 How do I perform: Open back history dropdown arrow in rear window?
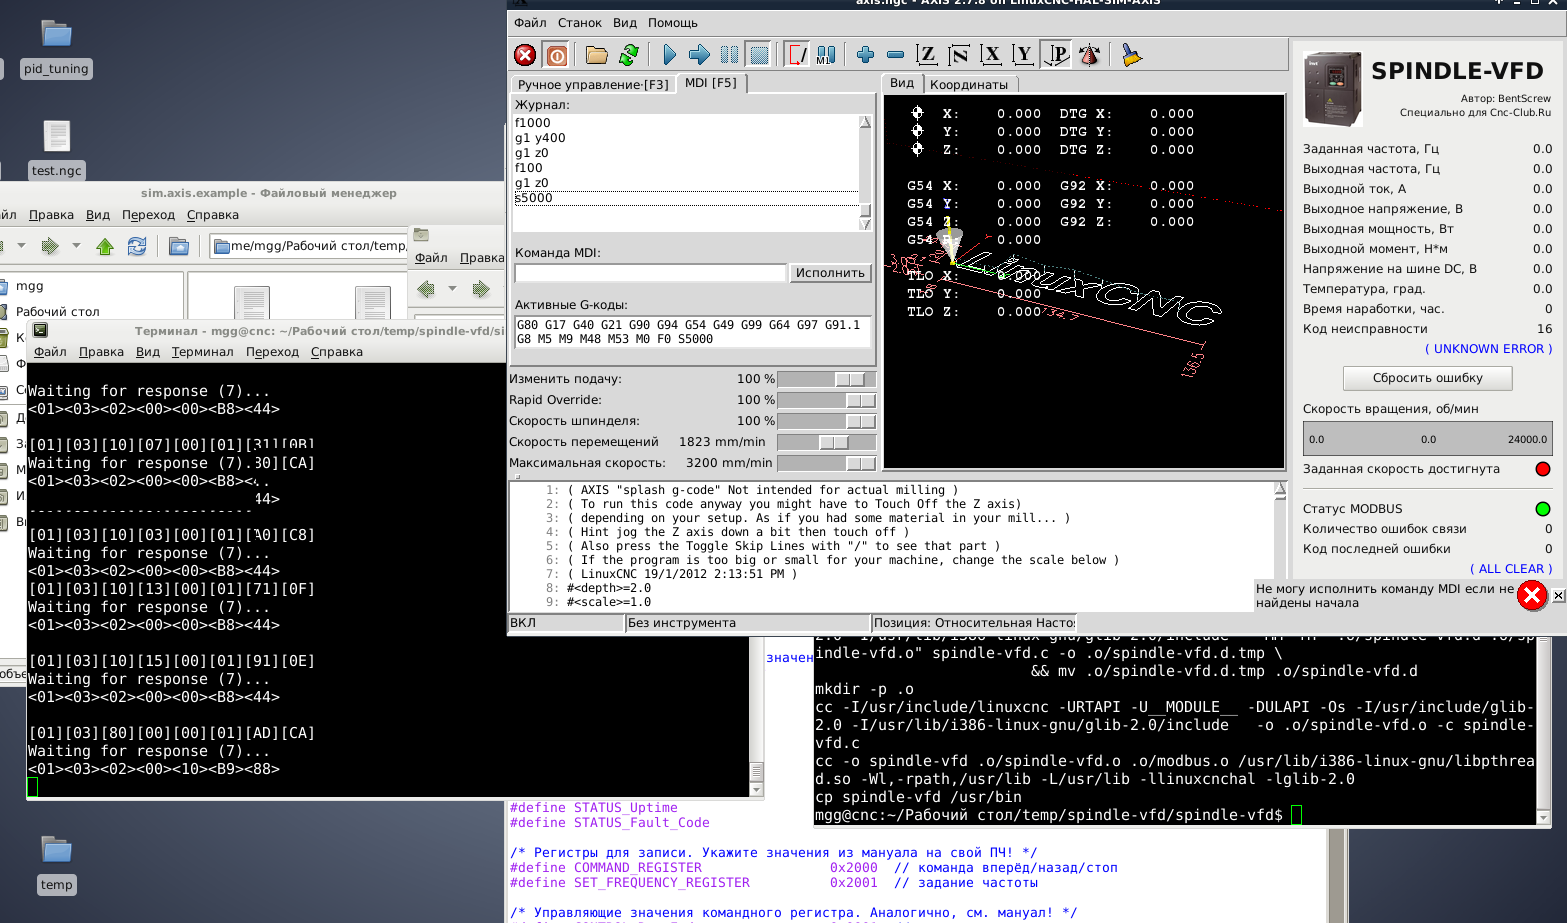click(452, 289)
